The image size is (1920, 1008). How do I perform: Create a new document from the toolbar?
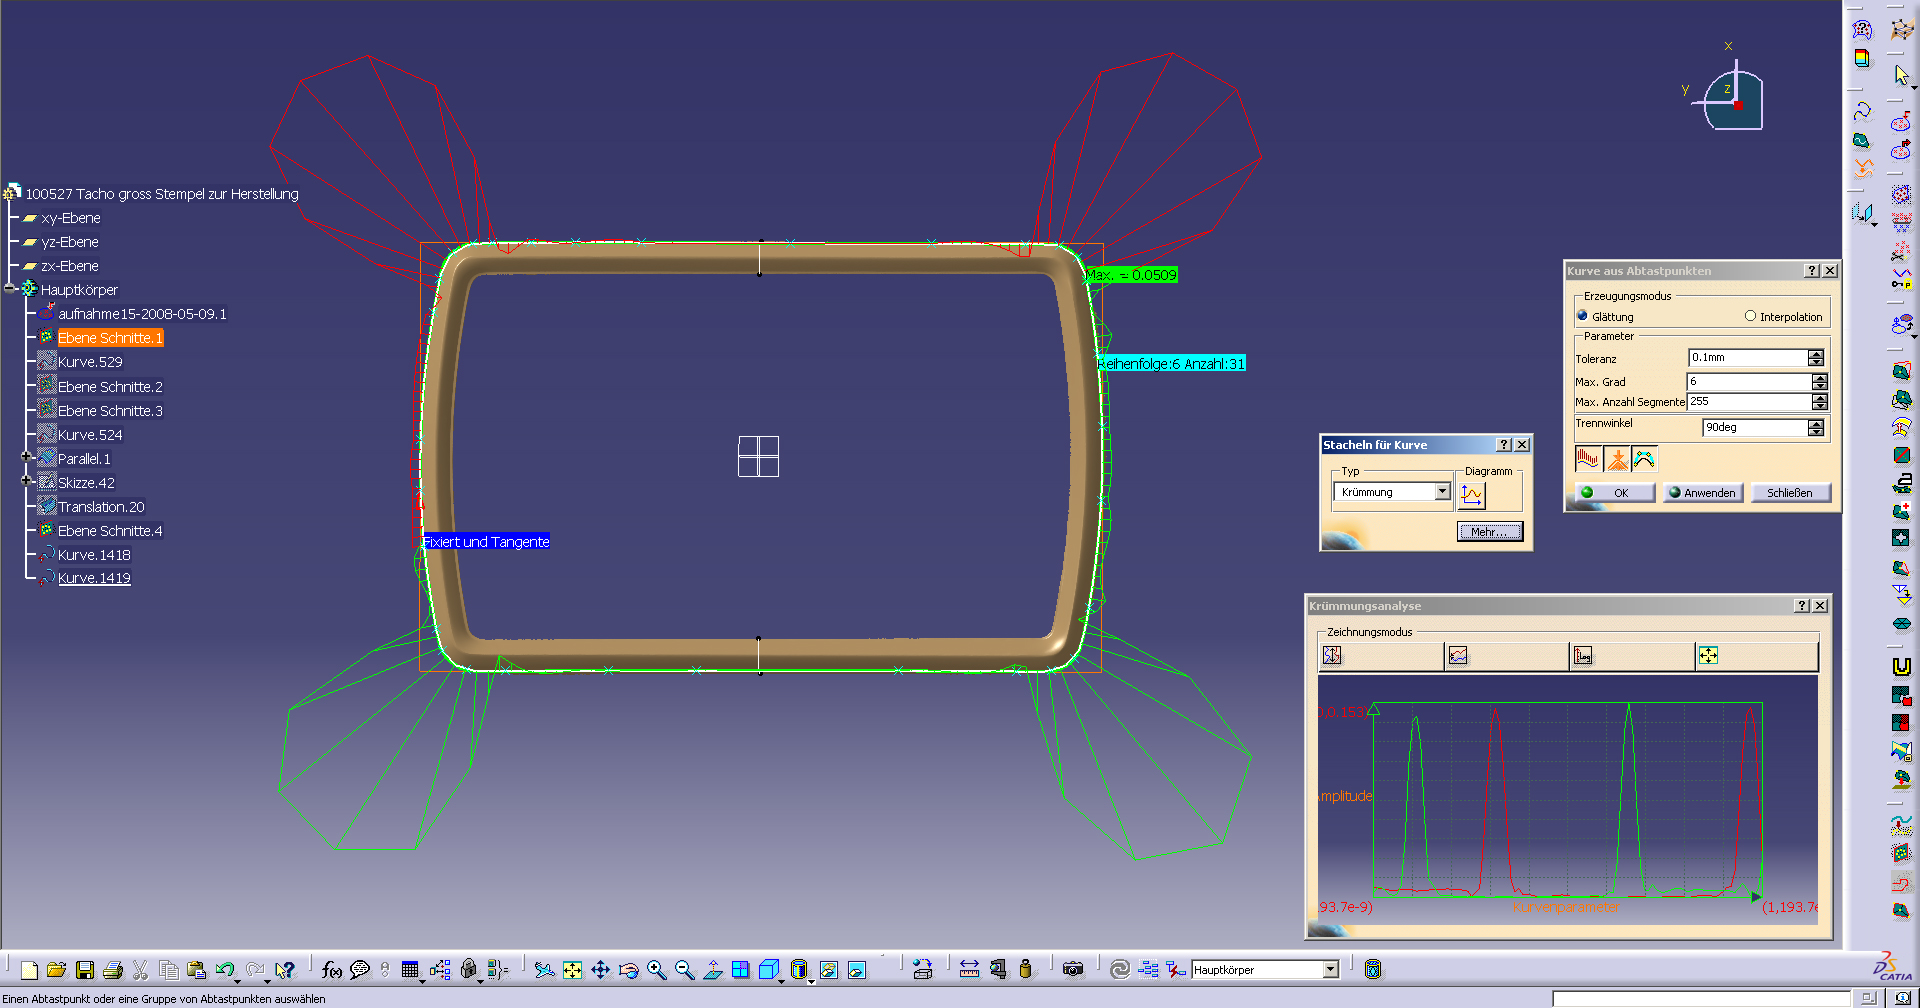coord(29,970)
